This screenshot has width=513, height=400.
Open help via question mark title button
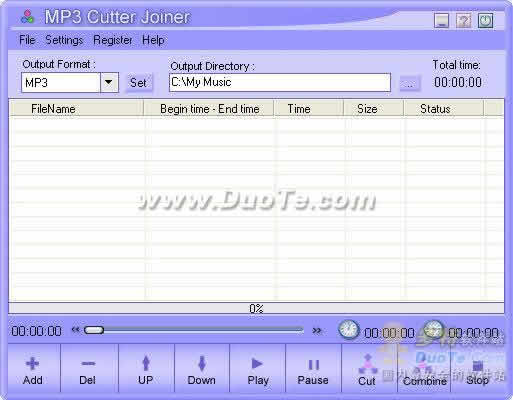(x=463, y=21)
